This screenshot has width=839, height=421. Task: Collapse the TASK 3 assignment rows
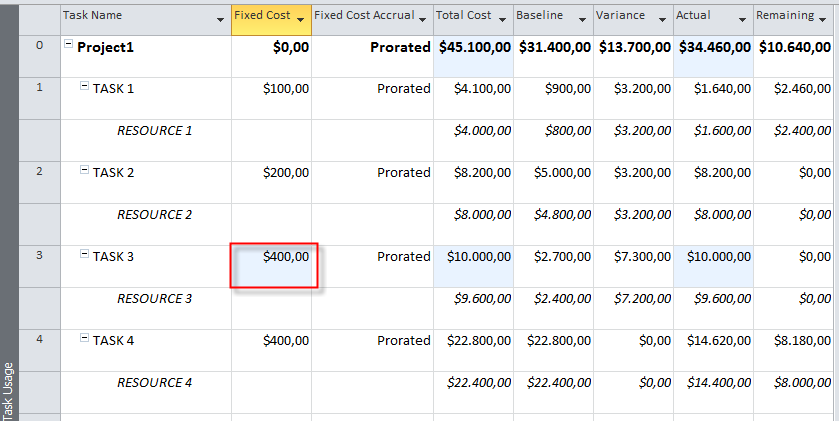coord(85,256)
